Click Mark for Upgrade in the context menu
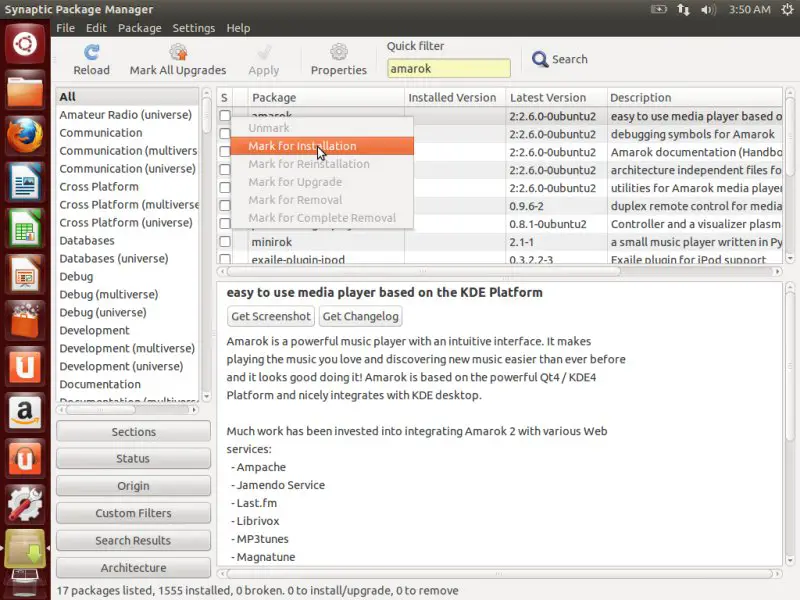The height and width of the screenshot is (600, 800). (x=322, y=182)
